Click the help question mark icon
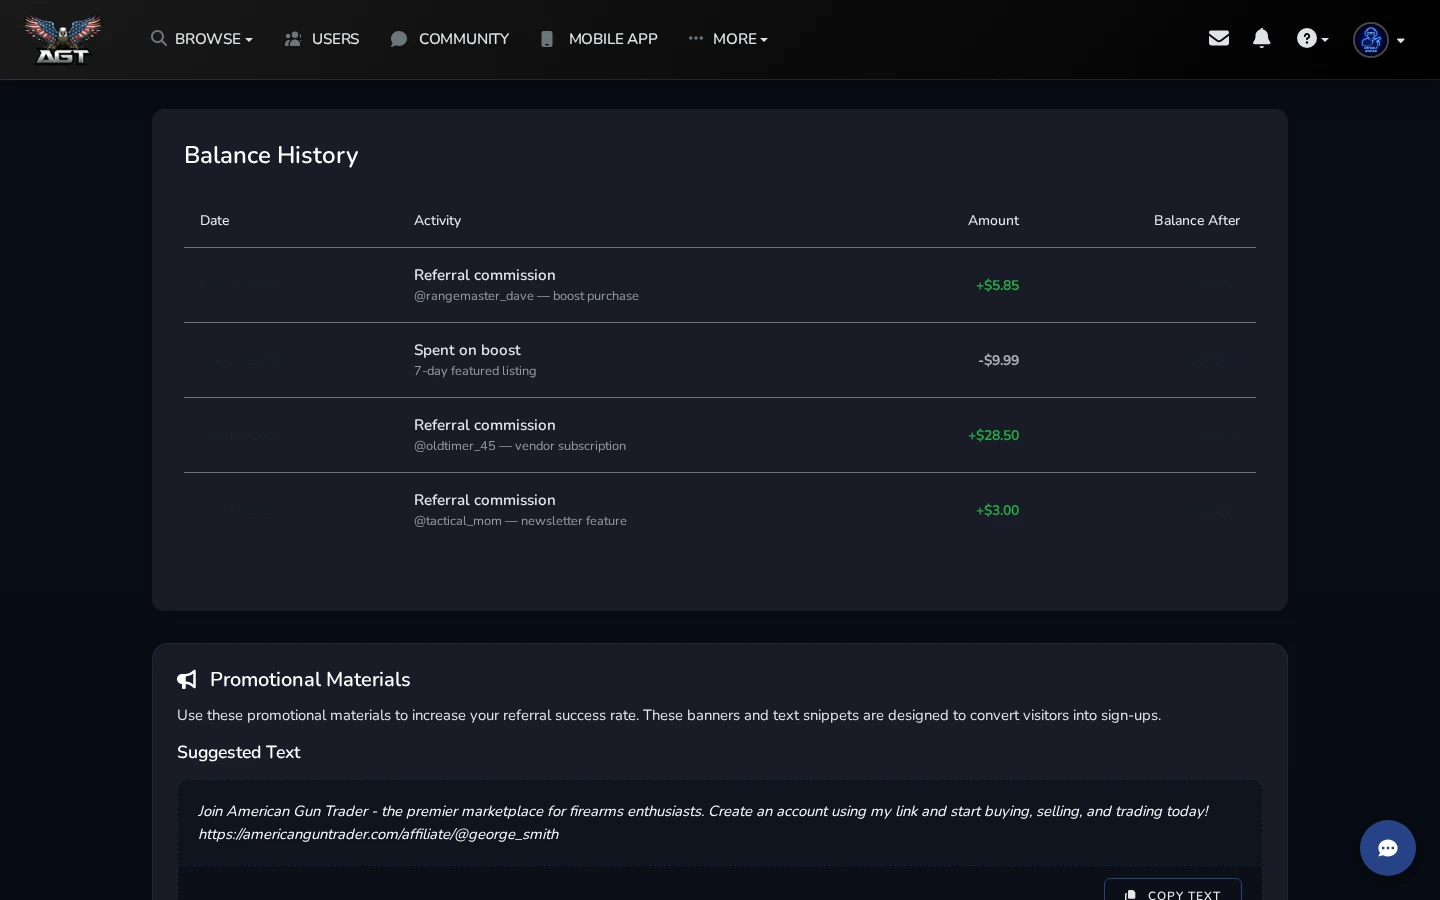The image size is (1440, 900). click(x=1307, y=39)
